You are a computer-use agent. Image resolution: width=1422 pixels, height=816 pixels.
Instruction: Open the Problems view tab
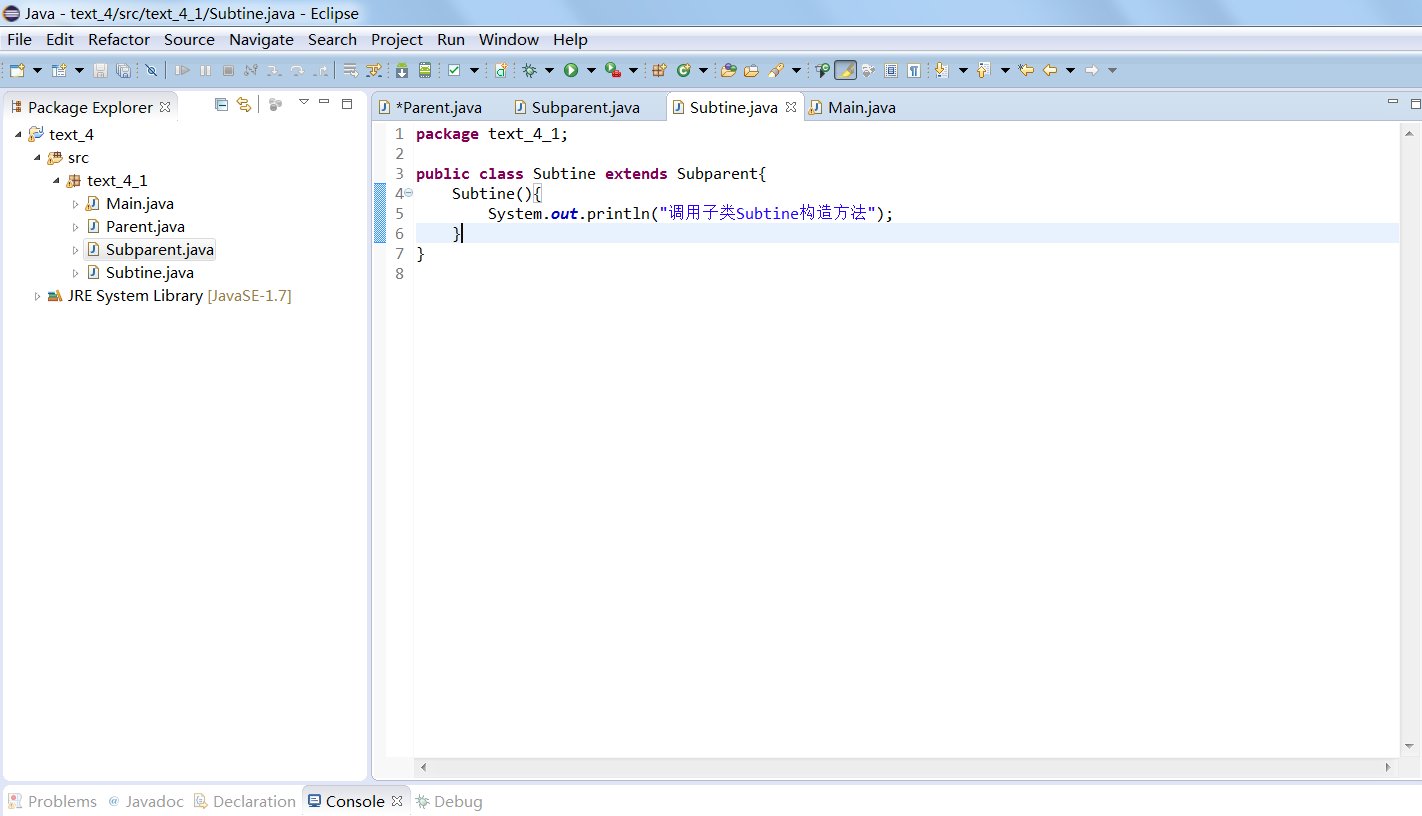click(x=62, y=801)
